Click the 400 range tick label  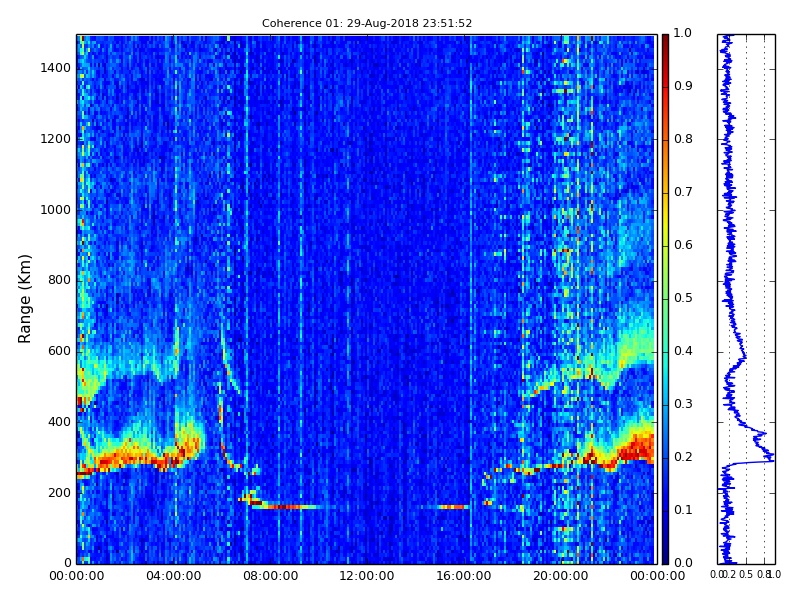(x=59, y=422)
